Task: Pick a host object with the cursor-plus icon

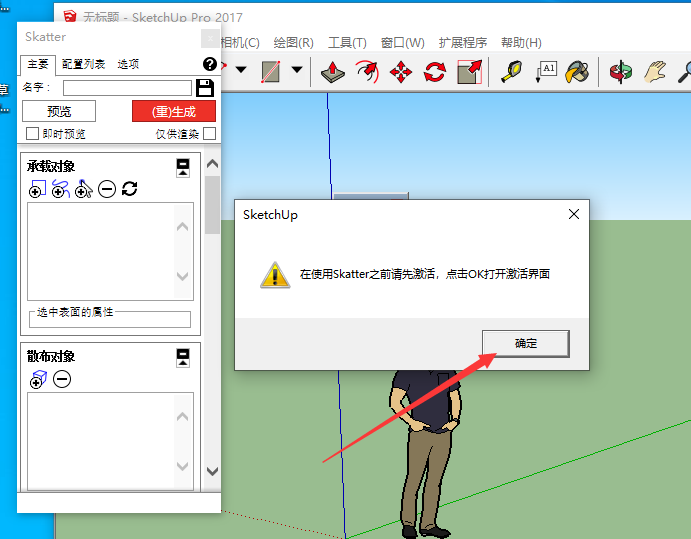Action: [x=84, y=189]
